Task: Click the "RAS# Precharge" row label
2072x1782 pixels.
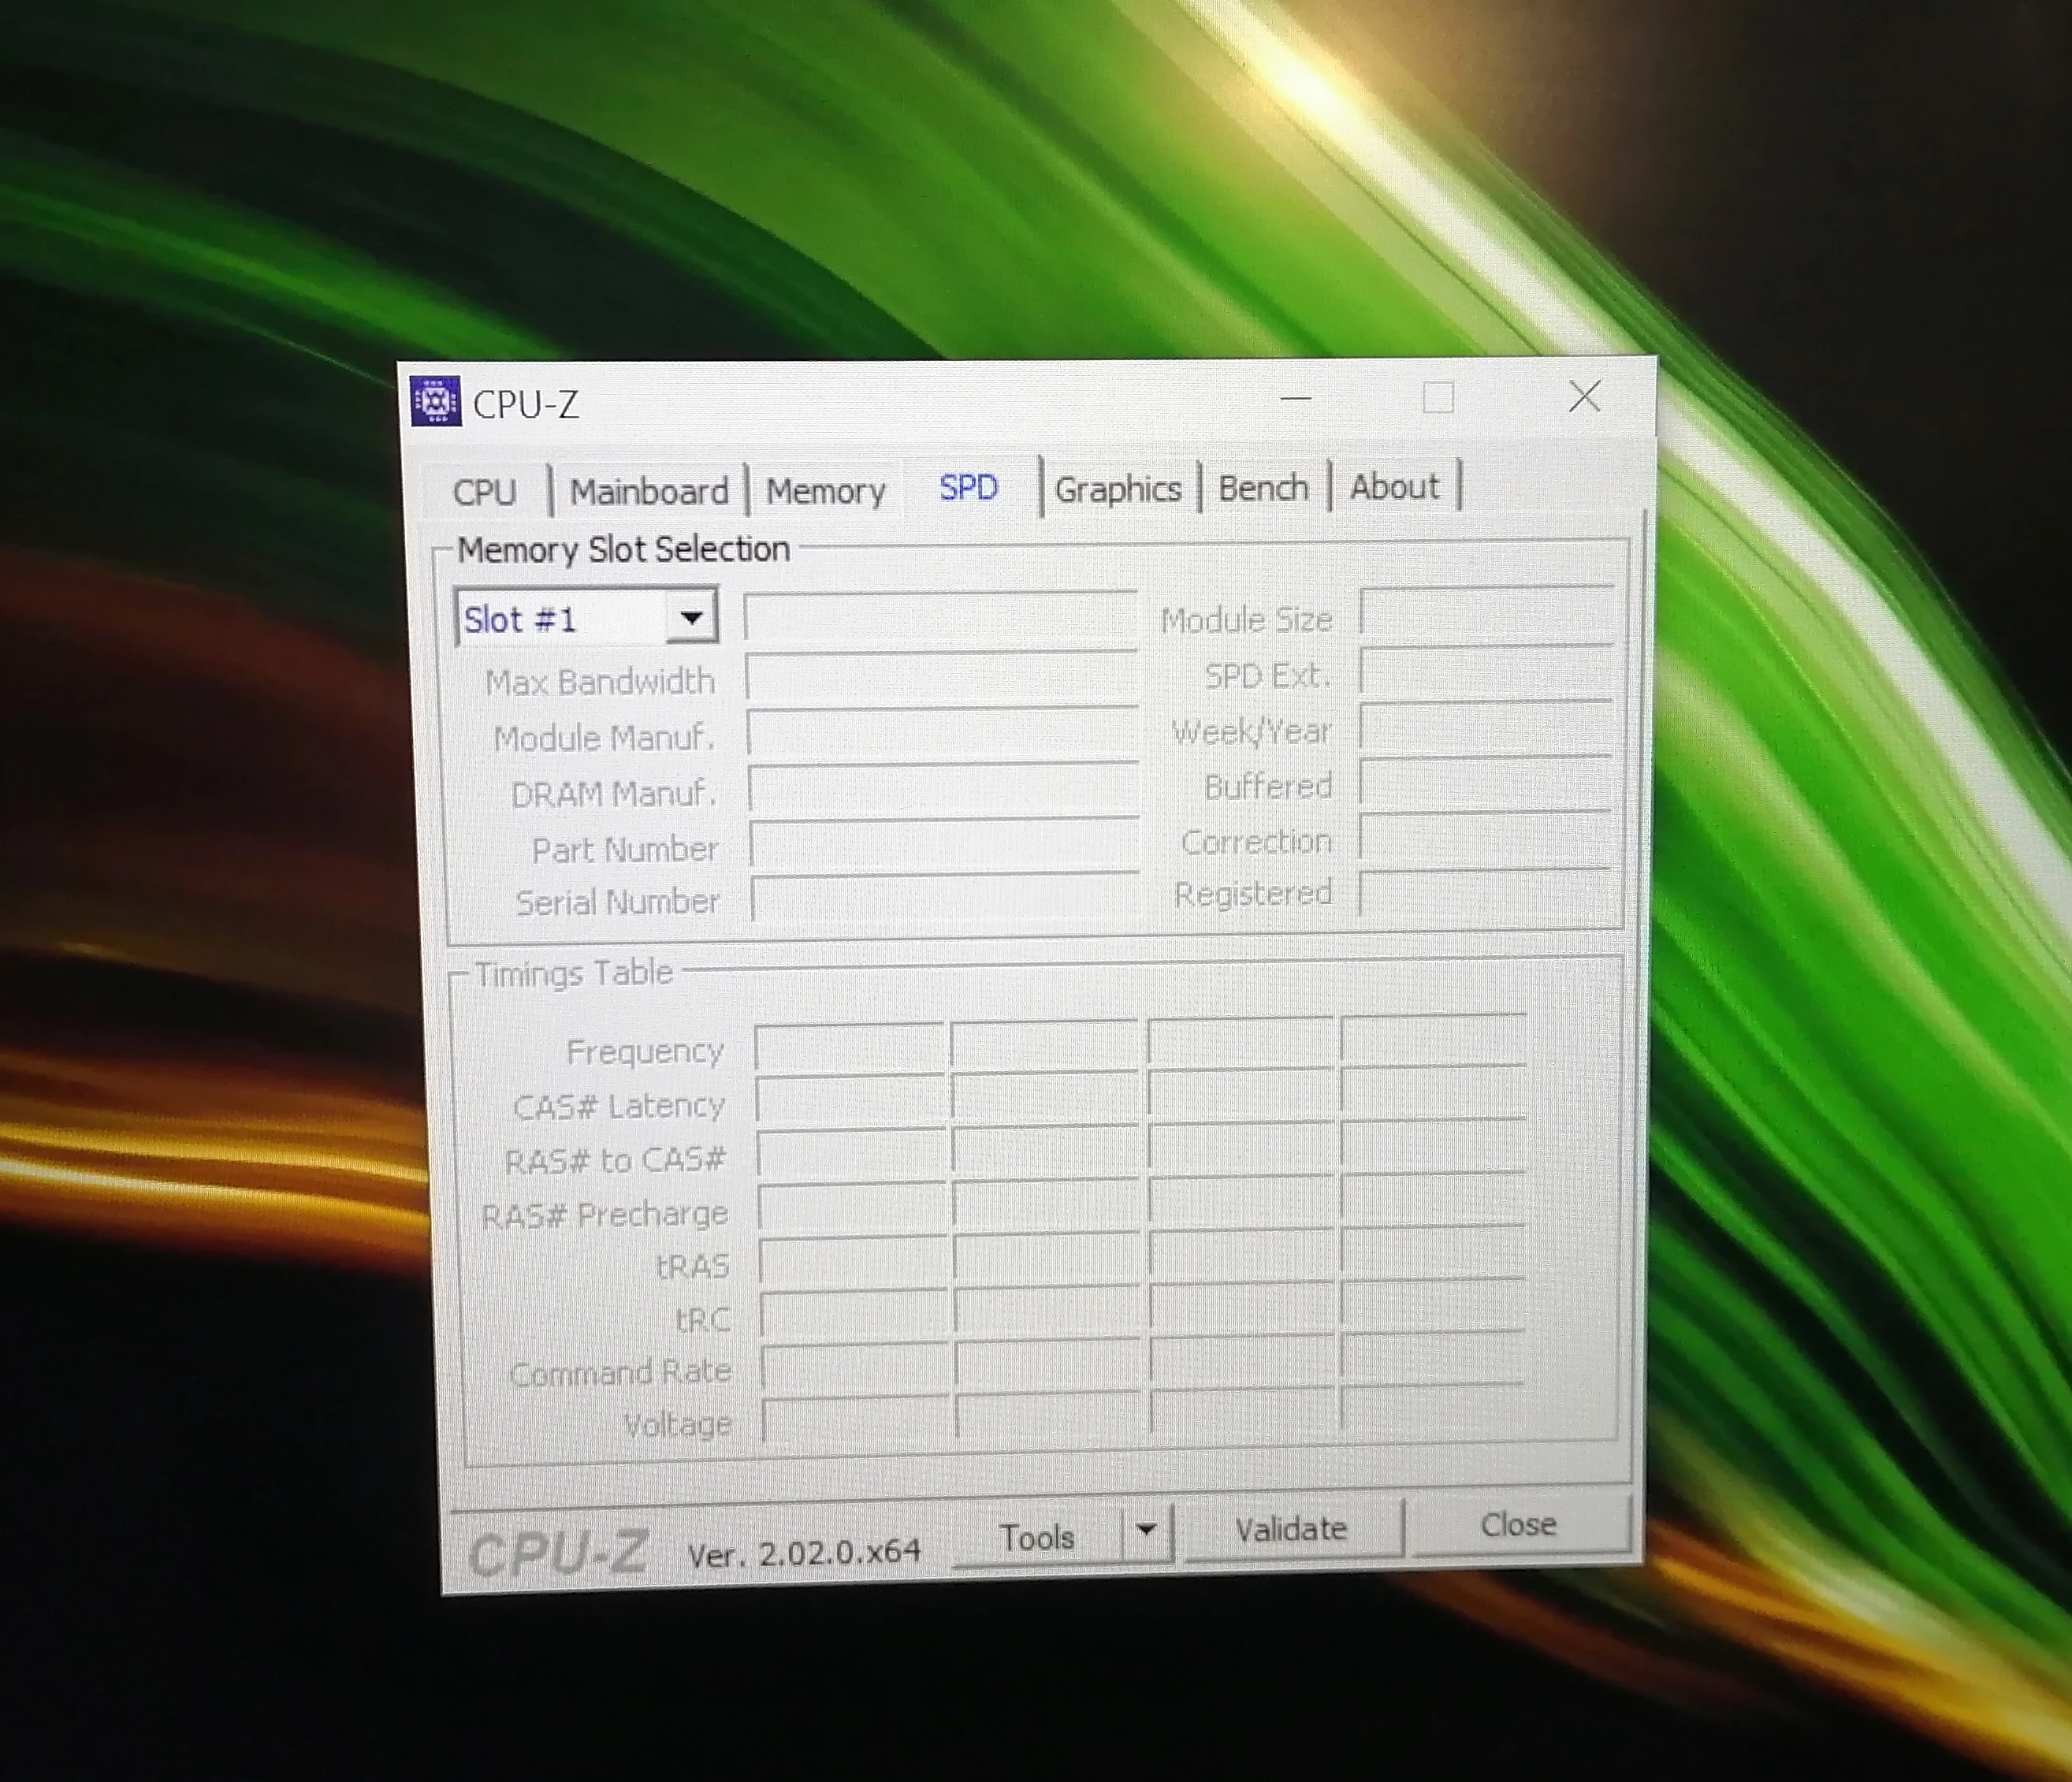Action: coord(605,1214)
